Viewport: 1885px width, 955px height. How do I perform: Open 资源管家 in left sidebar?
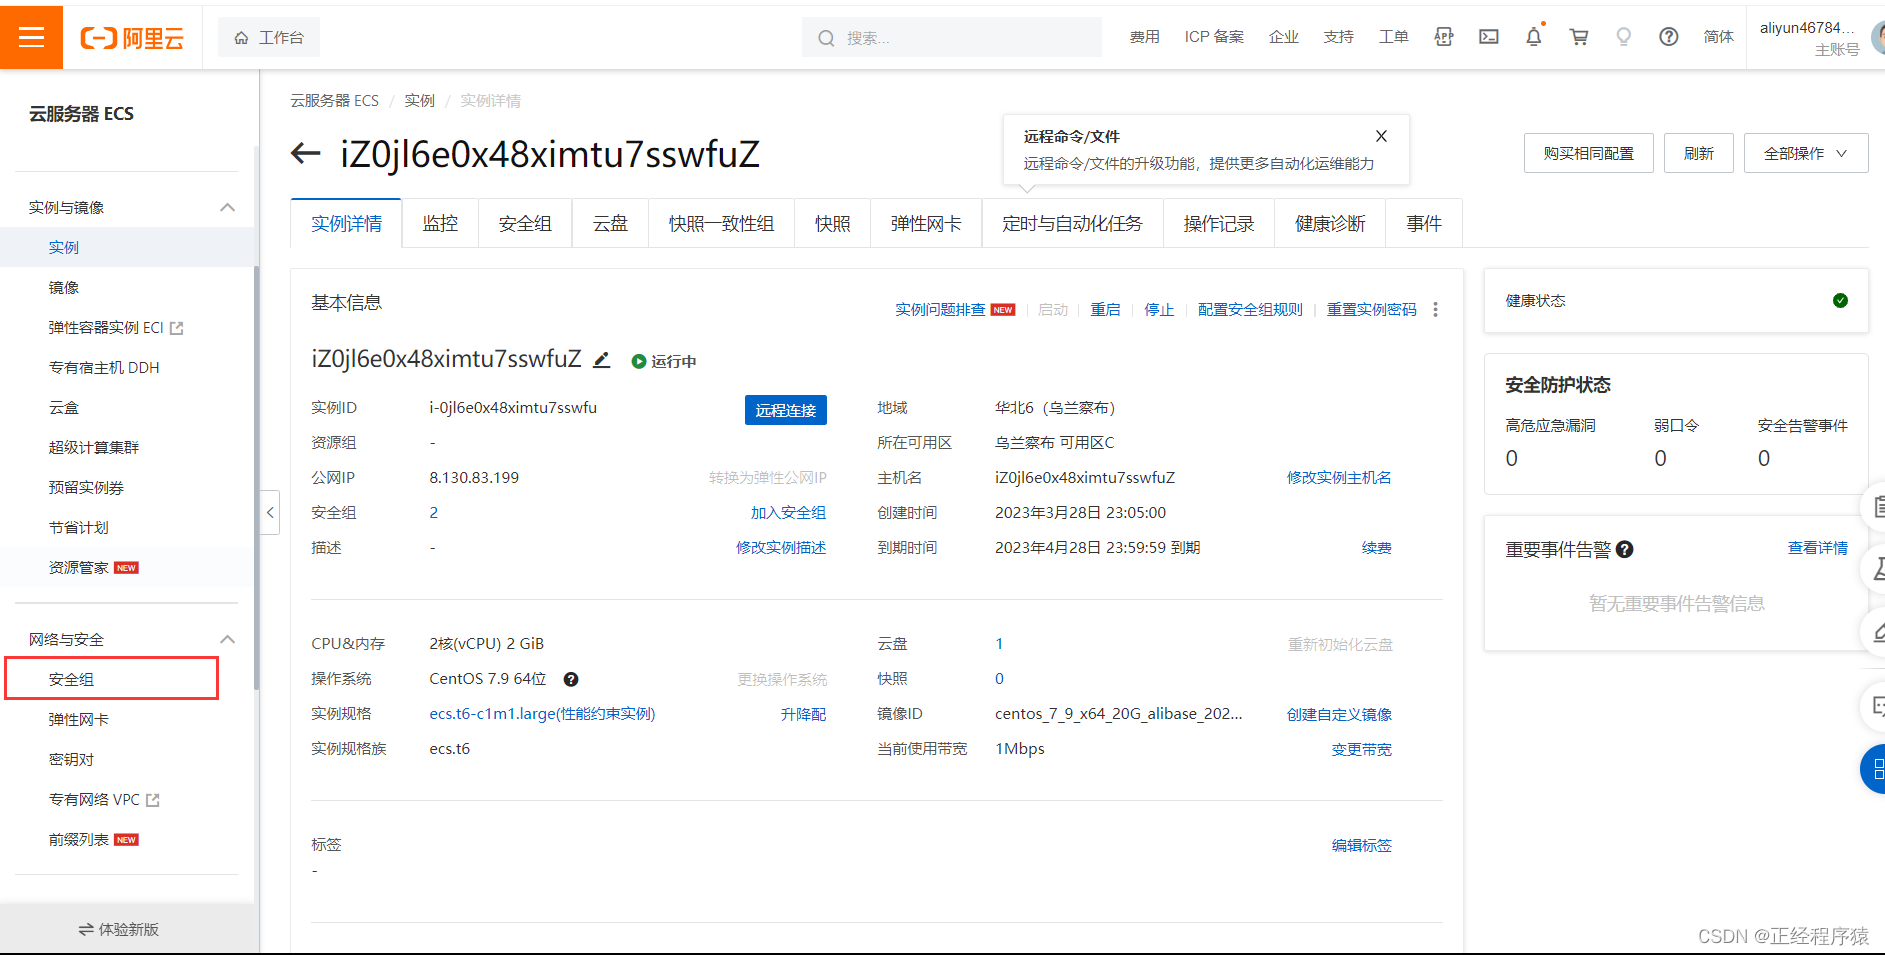79,567
